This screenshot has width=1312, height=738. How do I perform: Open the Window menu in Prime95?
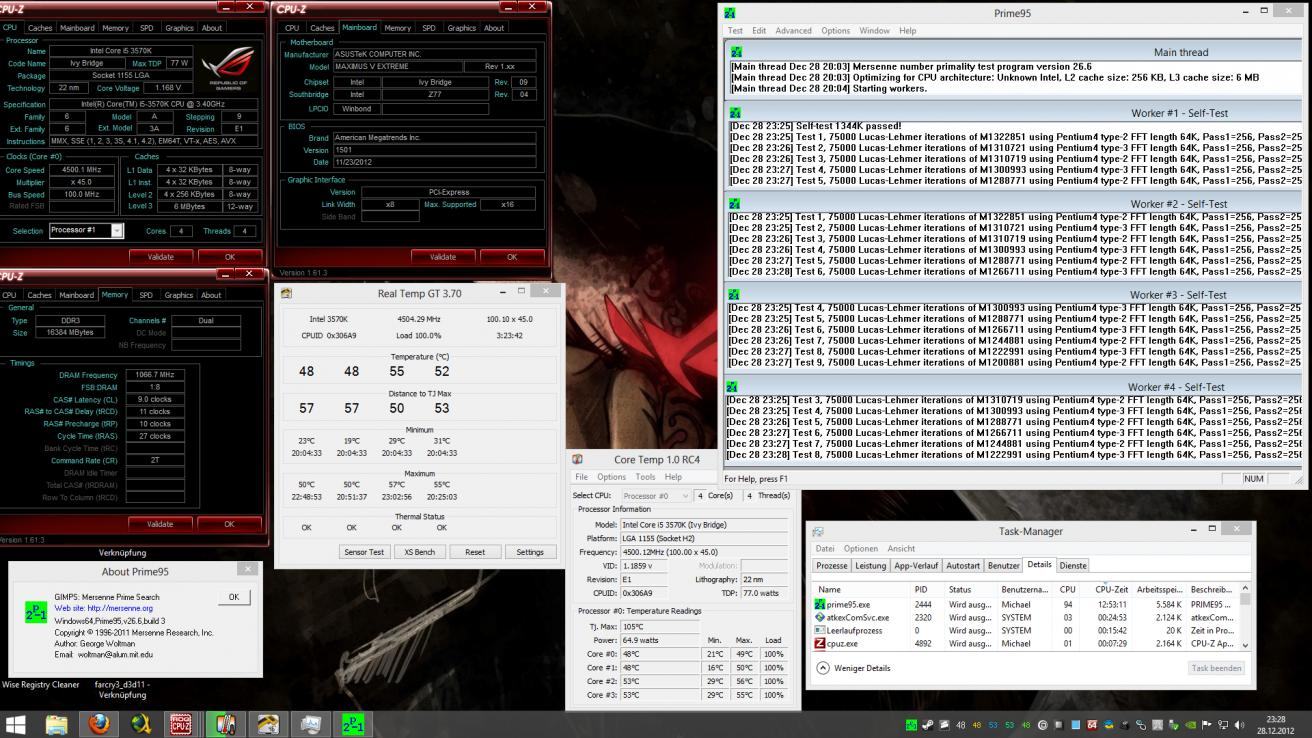coord(874,31)
